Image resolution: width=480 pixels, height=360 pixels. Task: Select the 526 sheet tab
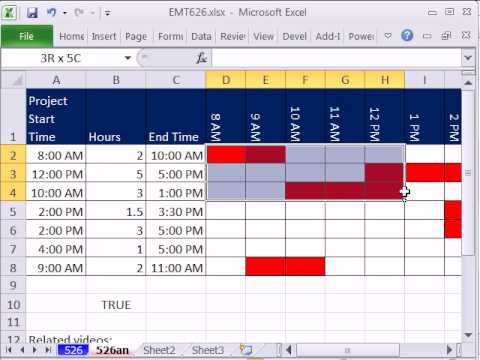point(73,350)
